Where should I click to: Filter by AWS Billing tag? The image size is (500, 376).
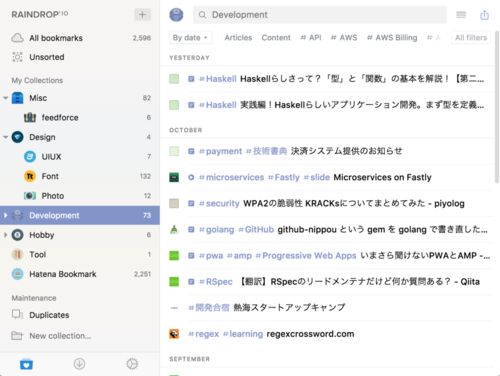pyautogui.click(x=392, y=38)
